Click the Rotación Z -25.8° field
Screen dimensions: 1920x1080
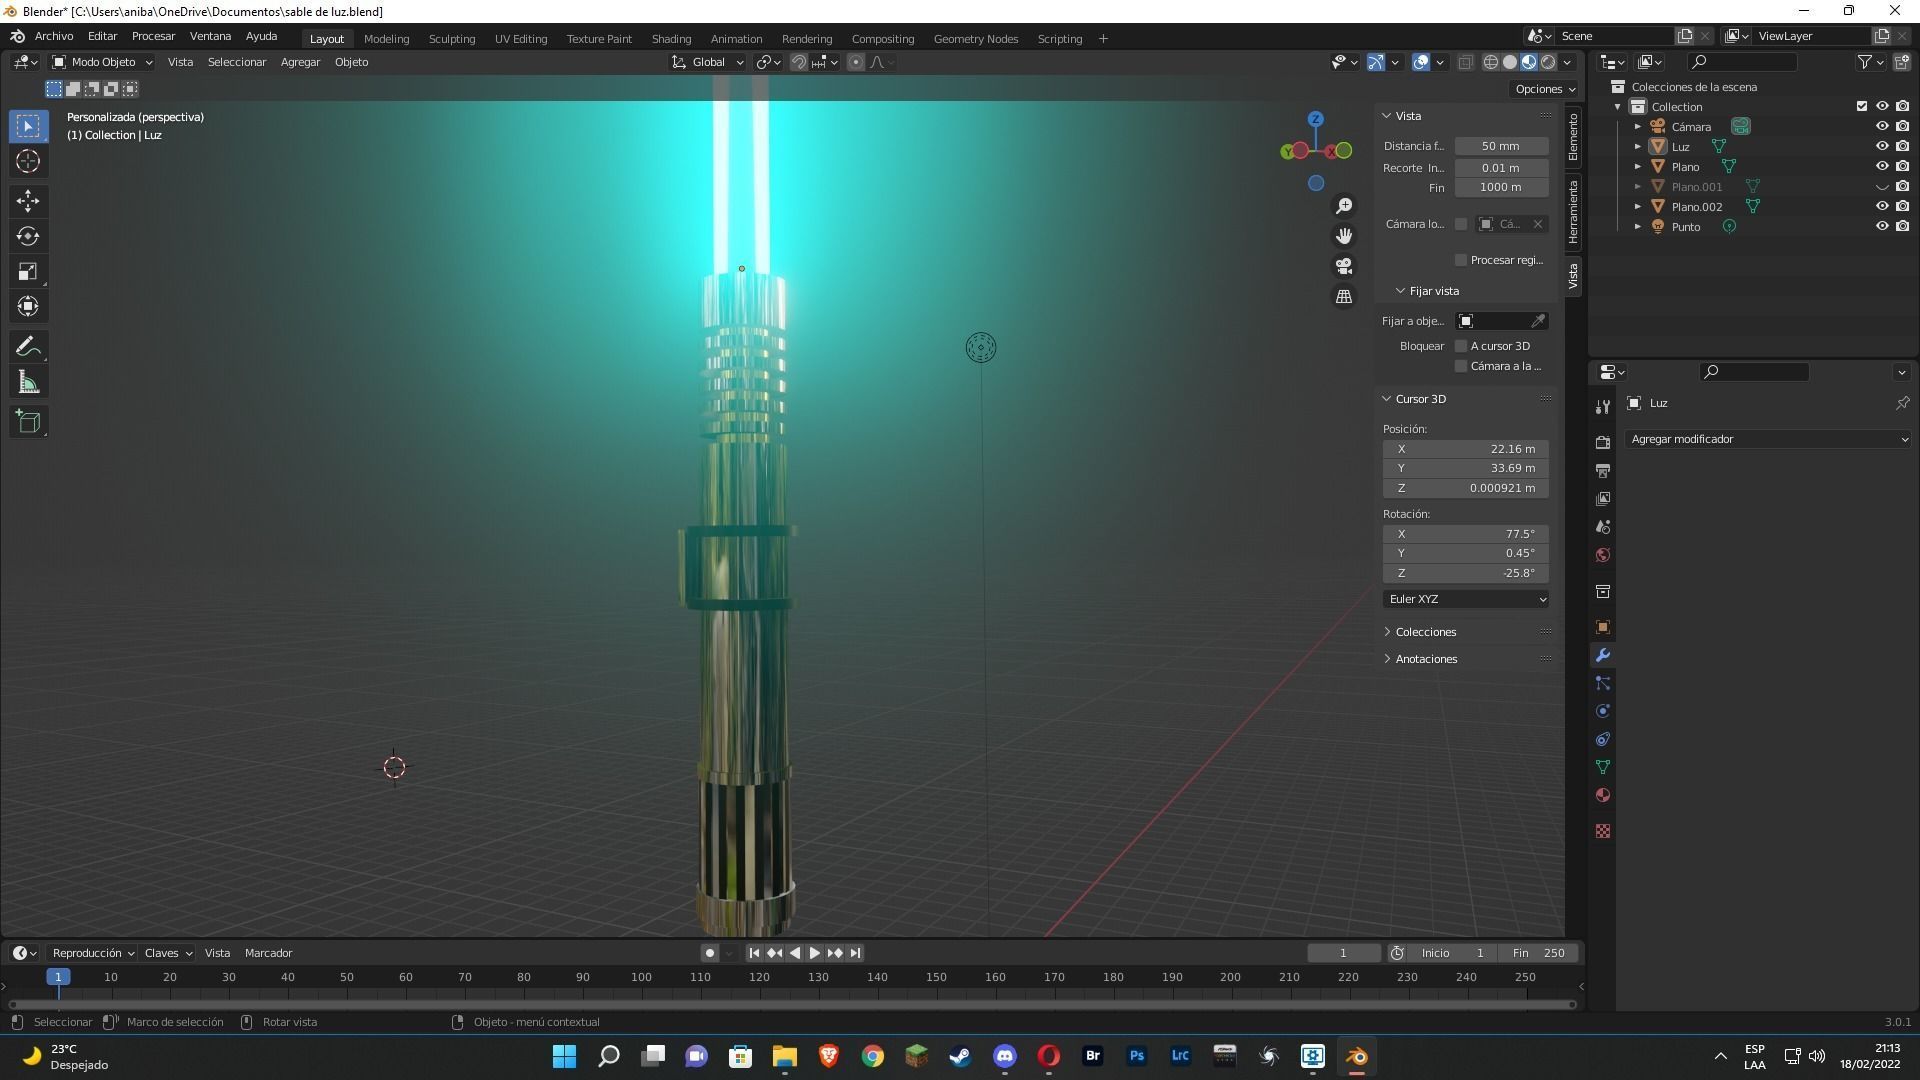pyautogui.click(x=1466, y=573)
